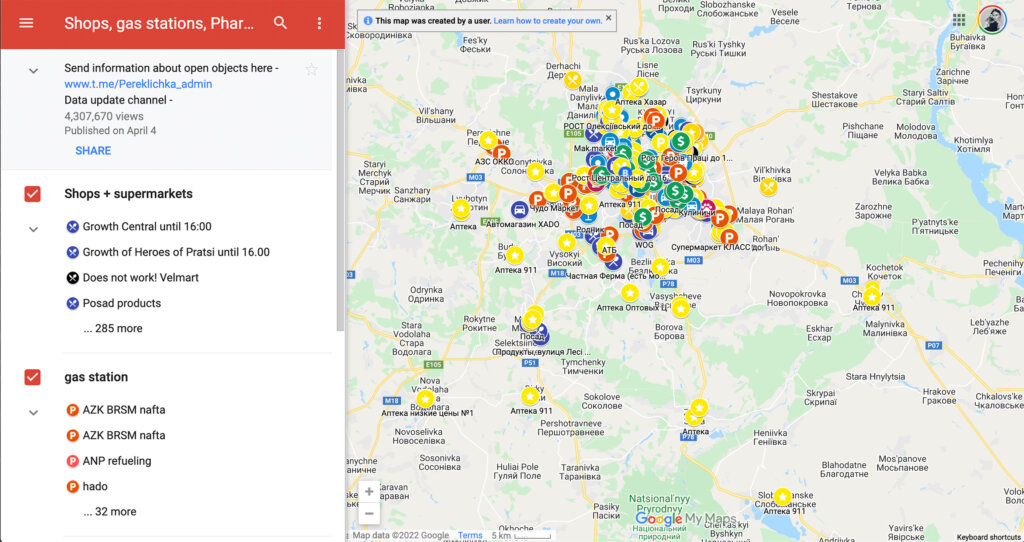Click the search magnifier icon
This screenshot has height=542, width=1024.
(x=281, y=23)
